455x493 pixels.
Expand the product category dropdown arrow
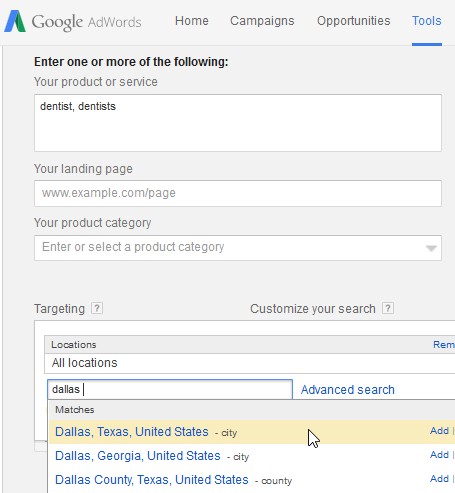pos(431,248)
